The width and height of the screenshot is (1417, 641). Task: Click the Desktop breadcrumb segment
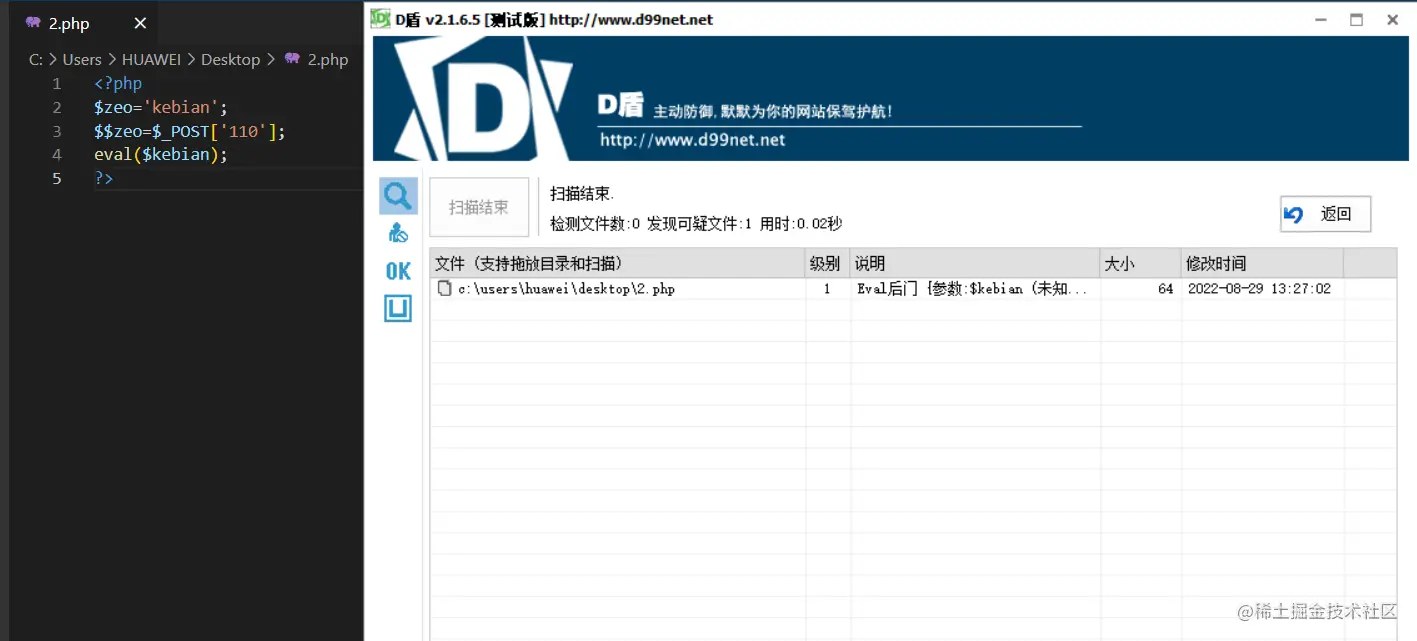click(230, 59)
